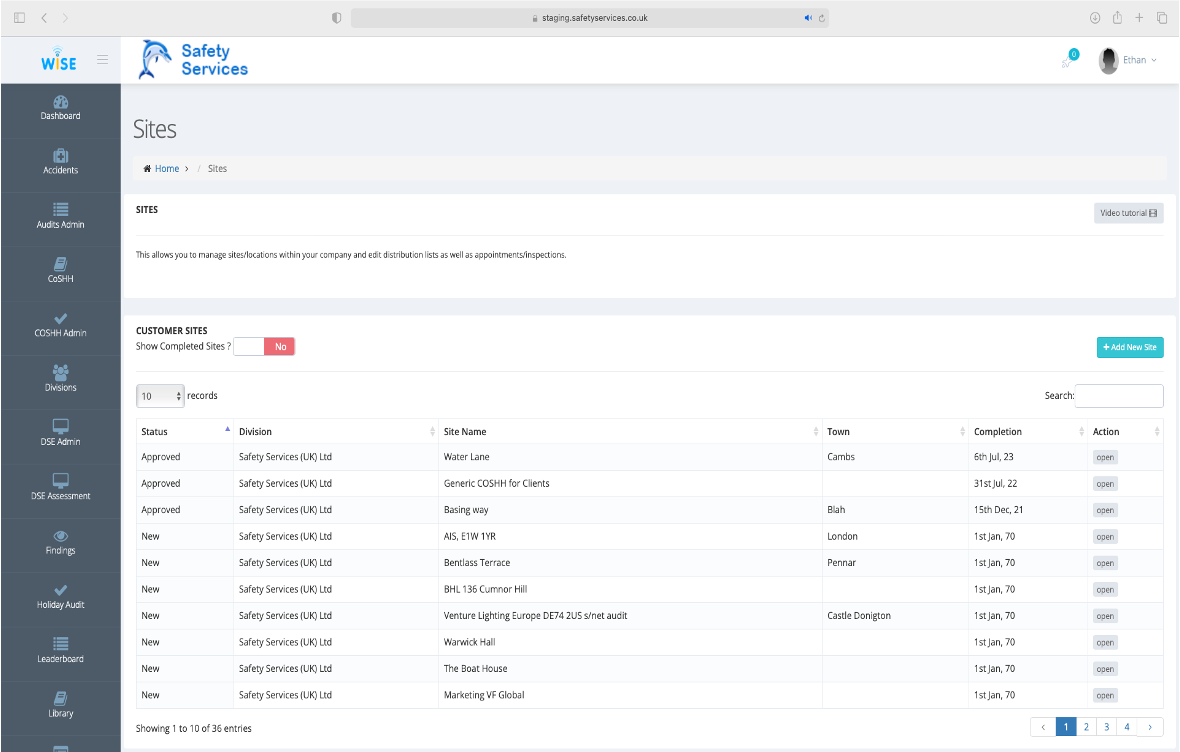Open DSE Assessment monitor icon
Image resolution: width=1180 pixels, height=752 pixels.
point(60,481)
